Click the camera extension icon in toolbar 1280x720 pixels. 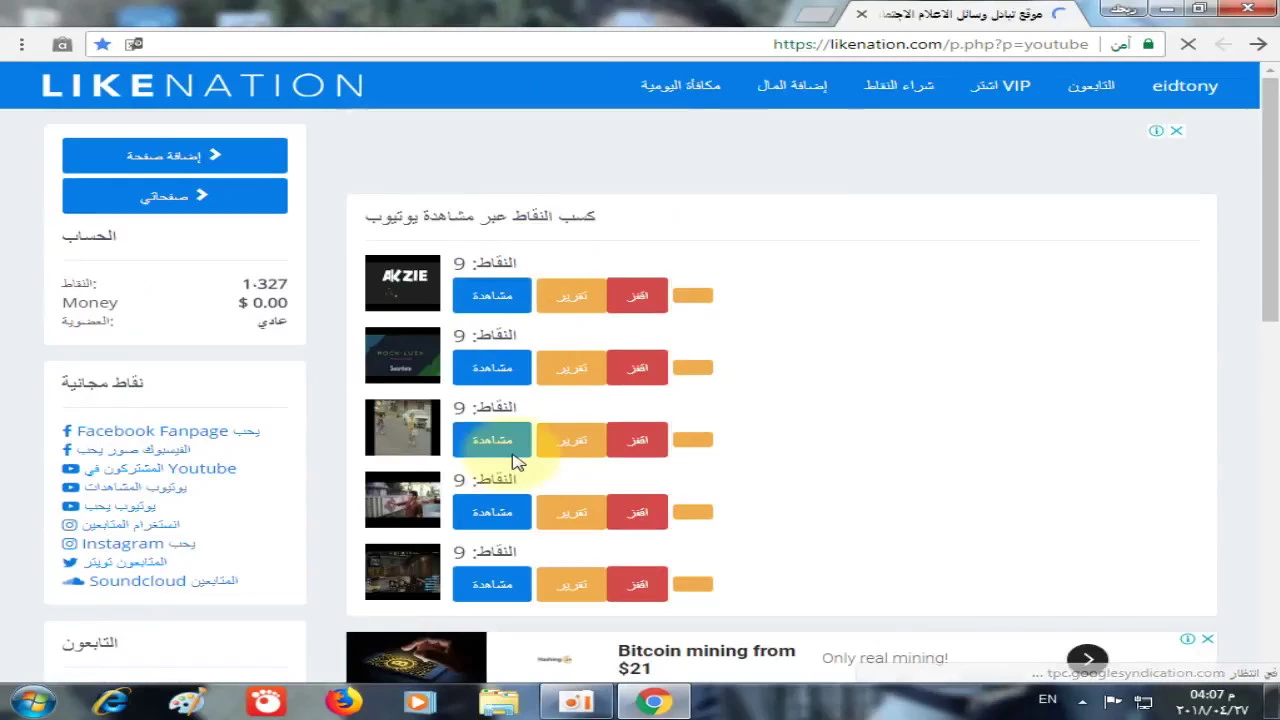click(x=62, y=44)
